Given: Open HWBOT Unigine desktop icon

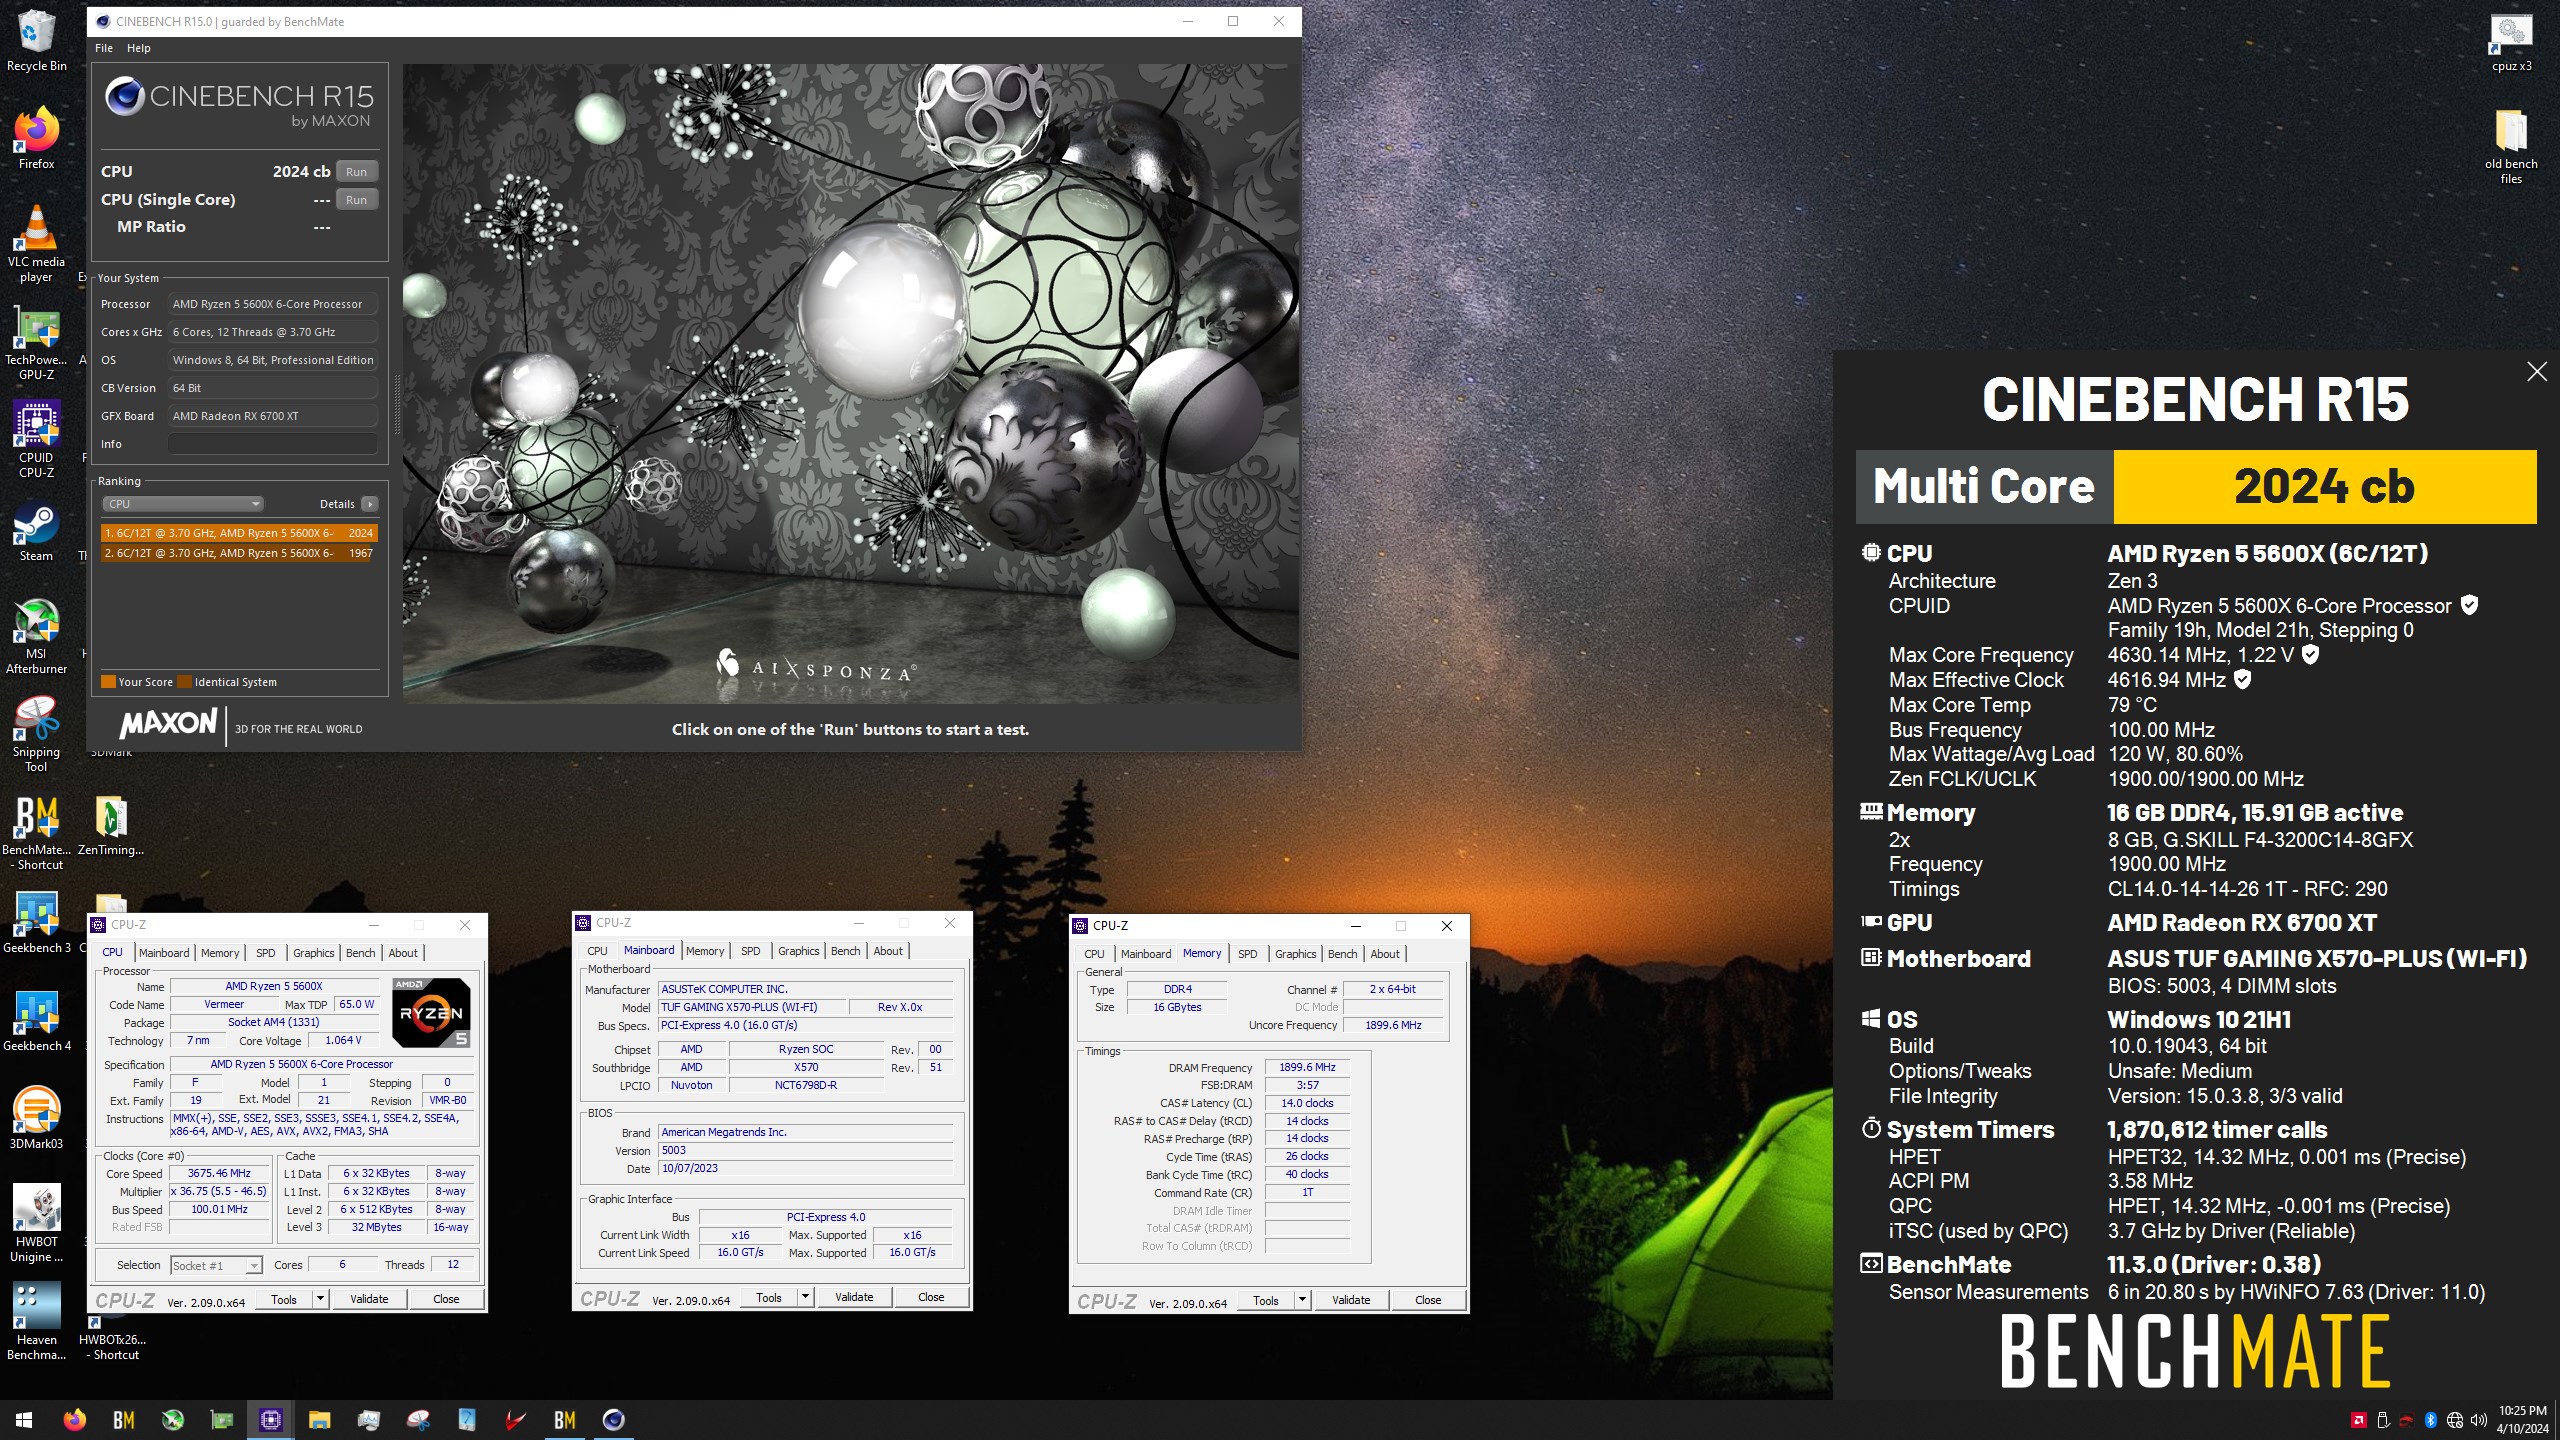Looking at the screenshot, I should (x=36, y=1224).
